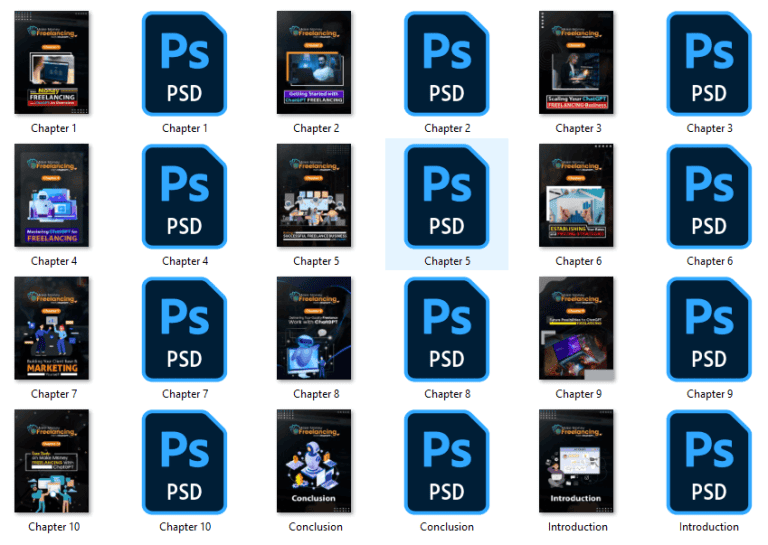Screen dimensions: 768x545
Task: Select the Chapter 10 cover image thumbnail
Action: point(52,461)
